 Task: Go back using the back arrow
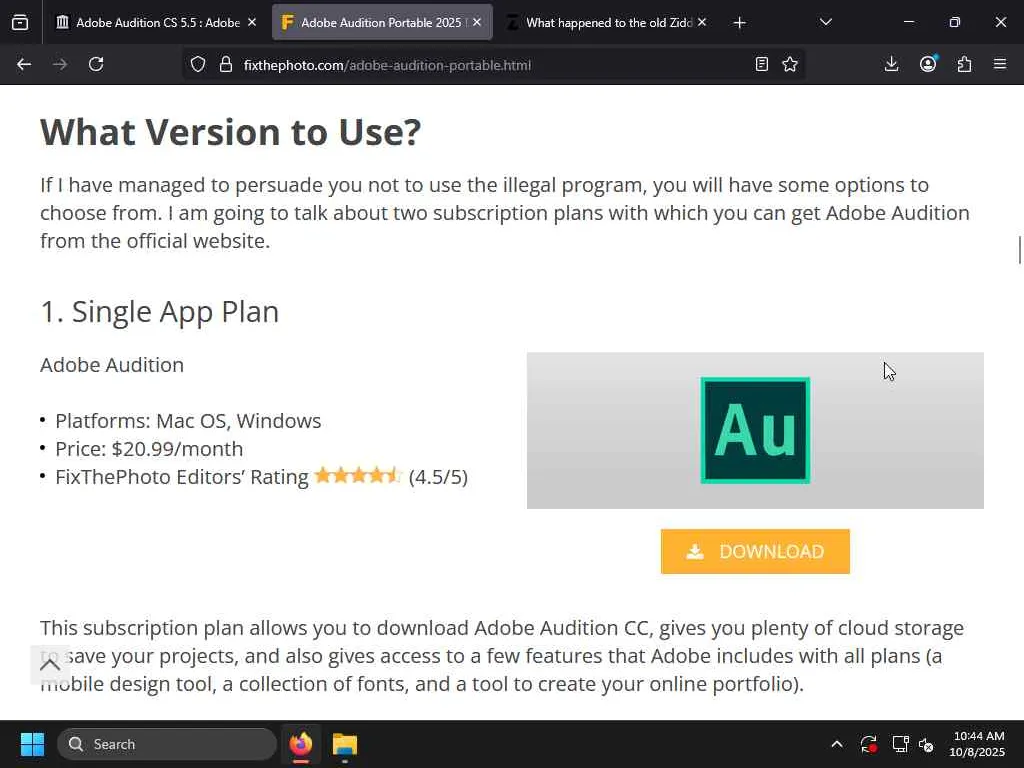24,64
